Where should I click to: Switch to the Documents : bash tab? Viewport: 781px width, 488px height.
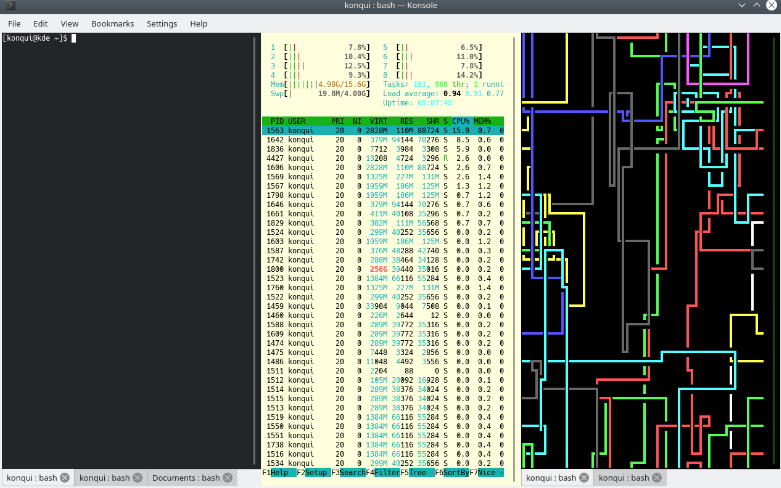coord(187,478)
